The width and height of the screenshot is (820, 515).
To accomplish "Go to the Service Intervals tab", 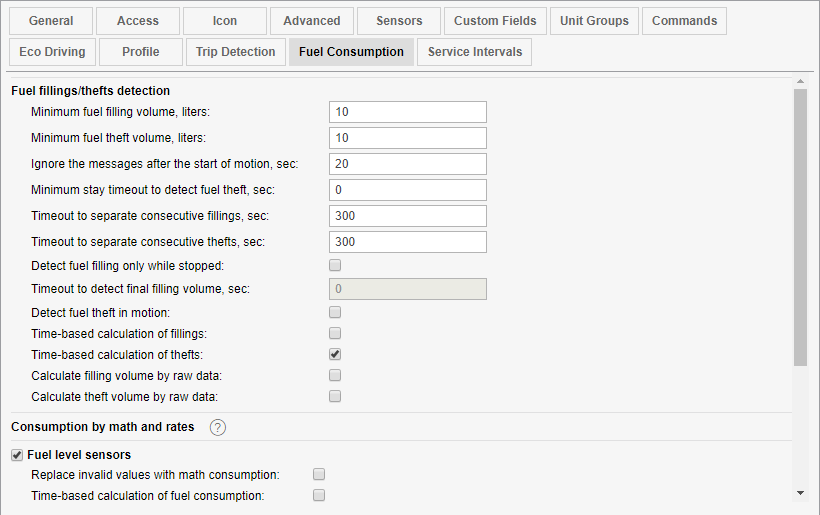I will click(475, 52).
